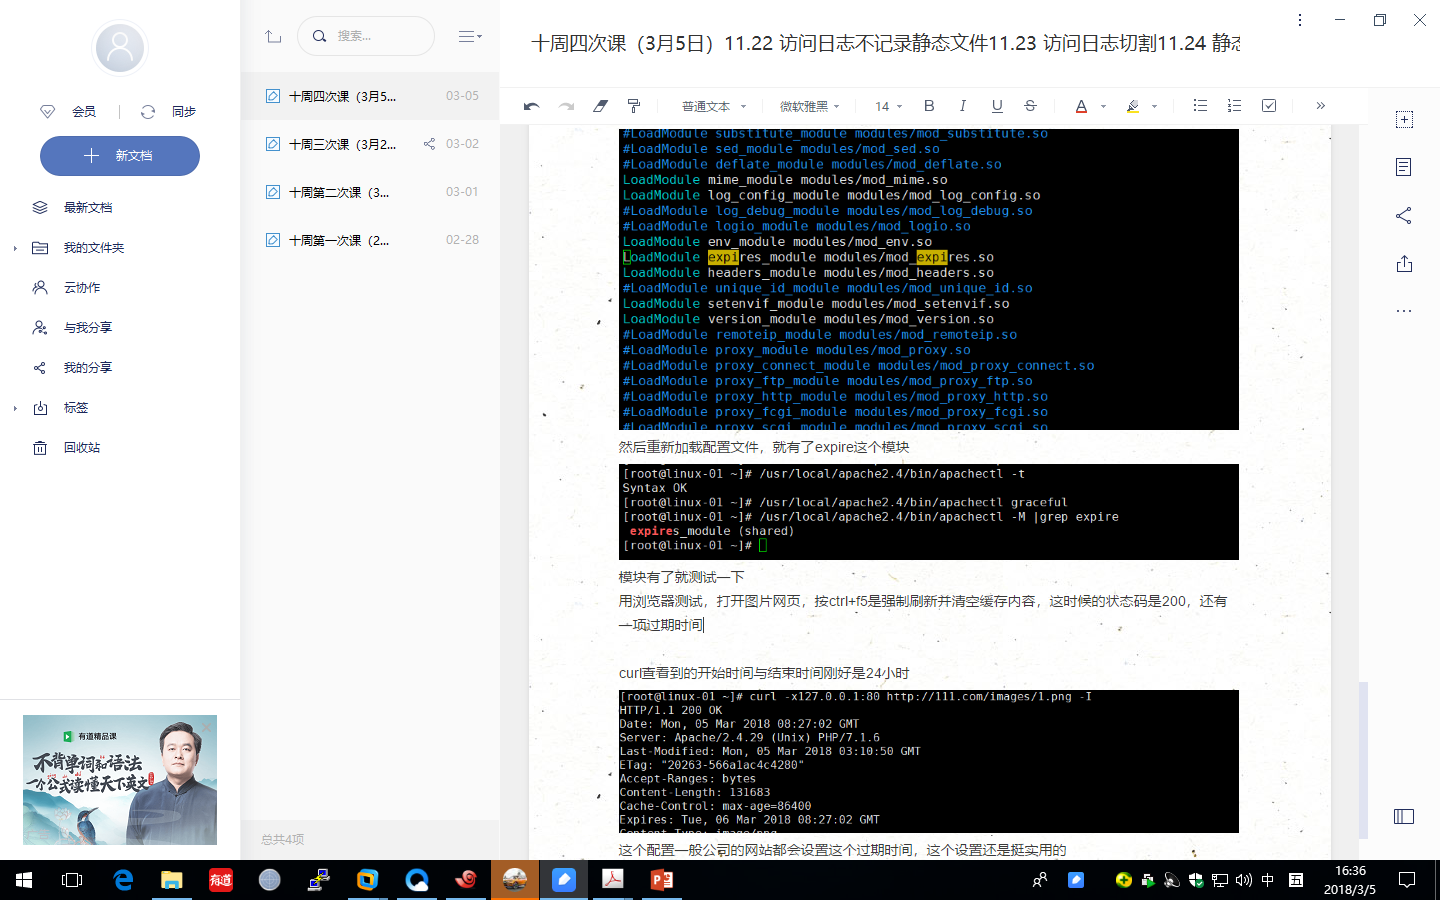The image size is (1440, 900).
Task: Click the fullscreen expand icon in right panel
Action: coord(1404,119)
